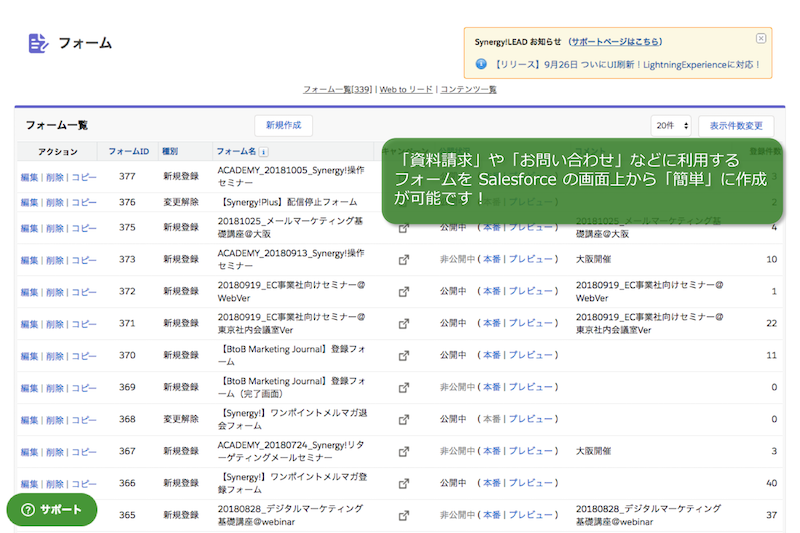This screenshot has width=800, height=533.
Task: Click コピー for form 371
Action: [84, 324]
